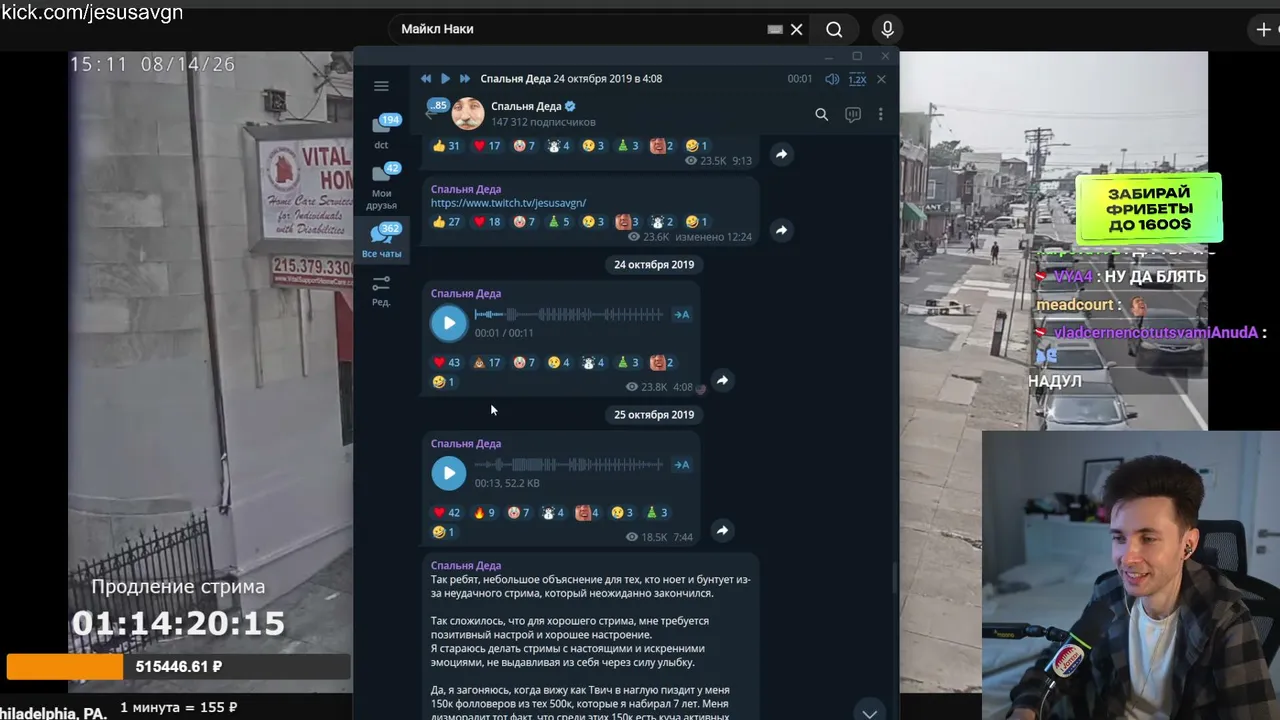Image resolution: width=1280 pixels, height=720 pixels.
Task: Click the 147 312 подписчиков subscriber count
Action: coord(543,122)
